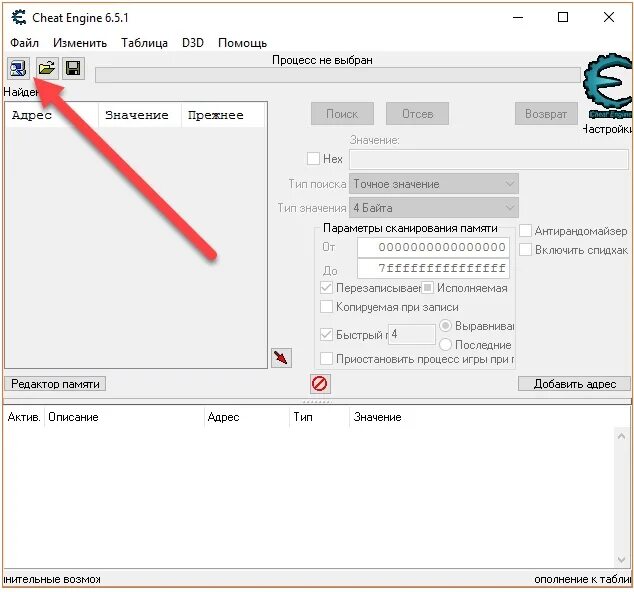Image resolution: width=634 pixels, height=592 pixels.
Task: Open the Изменить menu
Action: pyautogui.click(x=80, y=43)
